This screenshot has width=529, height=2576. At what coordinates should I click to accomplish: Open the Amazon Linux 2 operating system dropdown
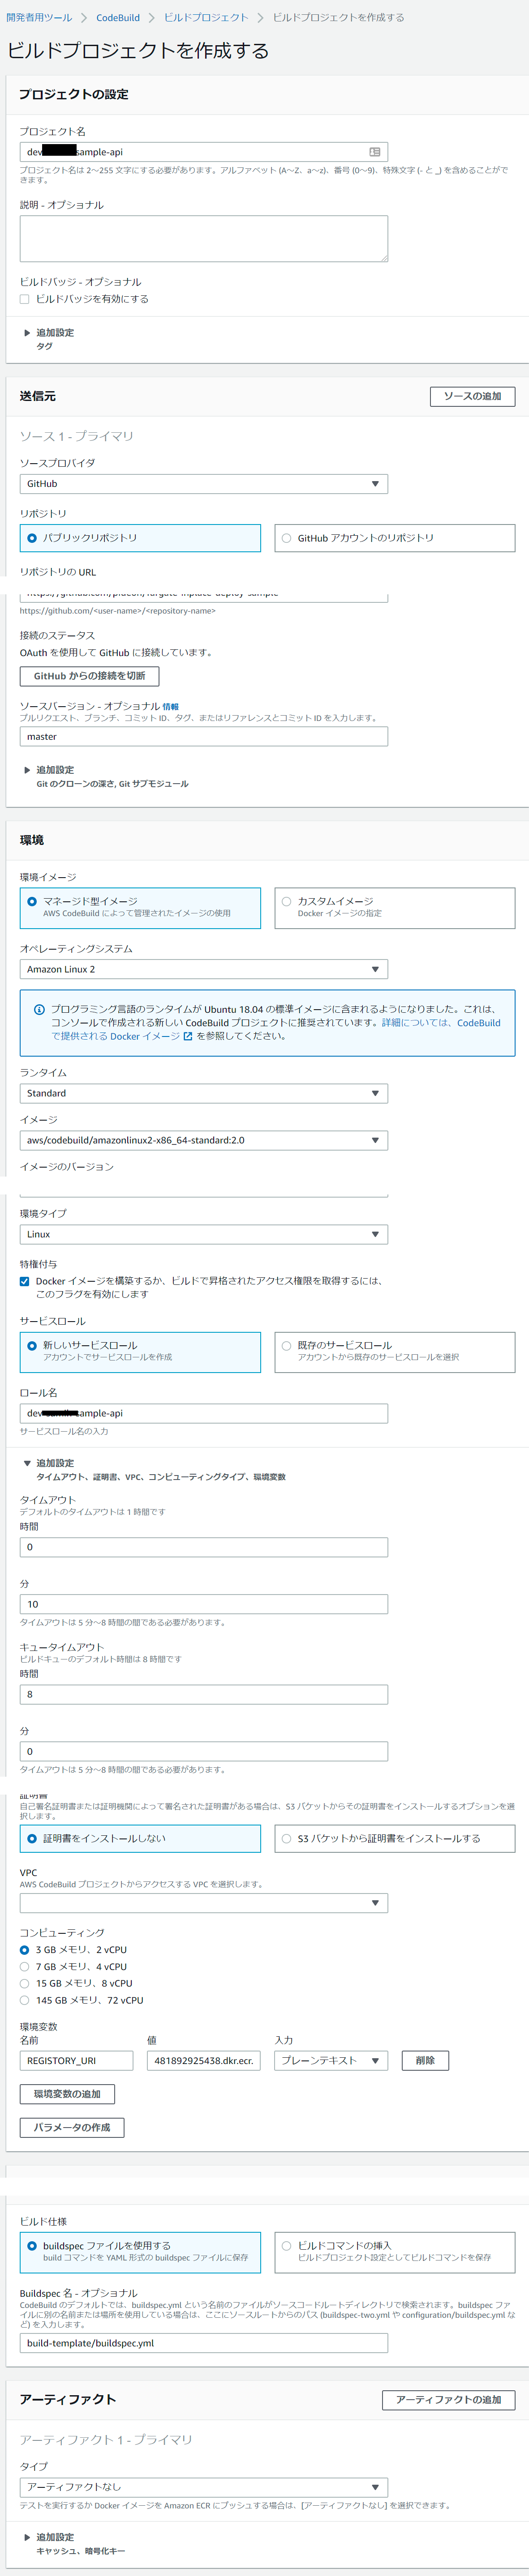(x=204, y=970)
